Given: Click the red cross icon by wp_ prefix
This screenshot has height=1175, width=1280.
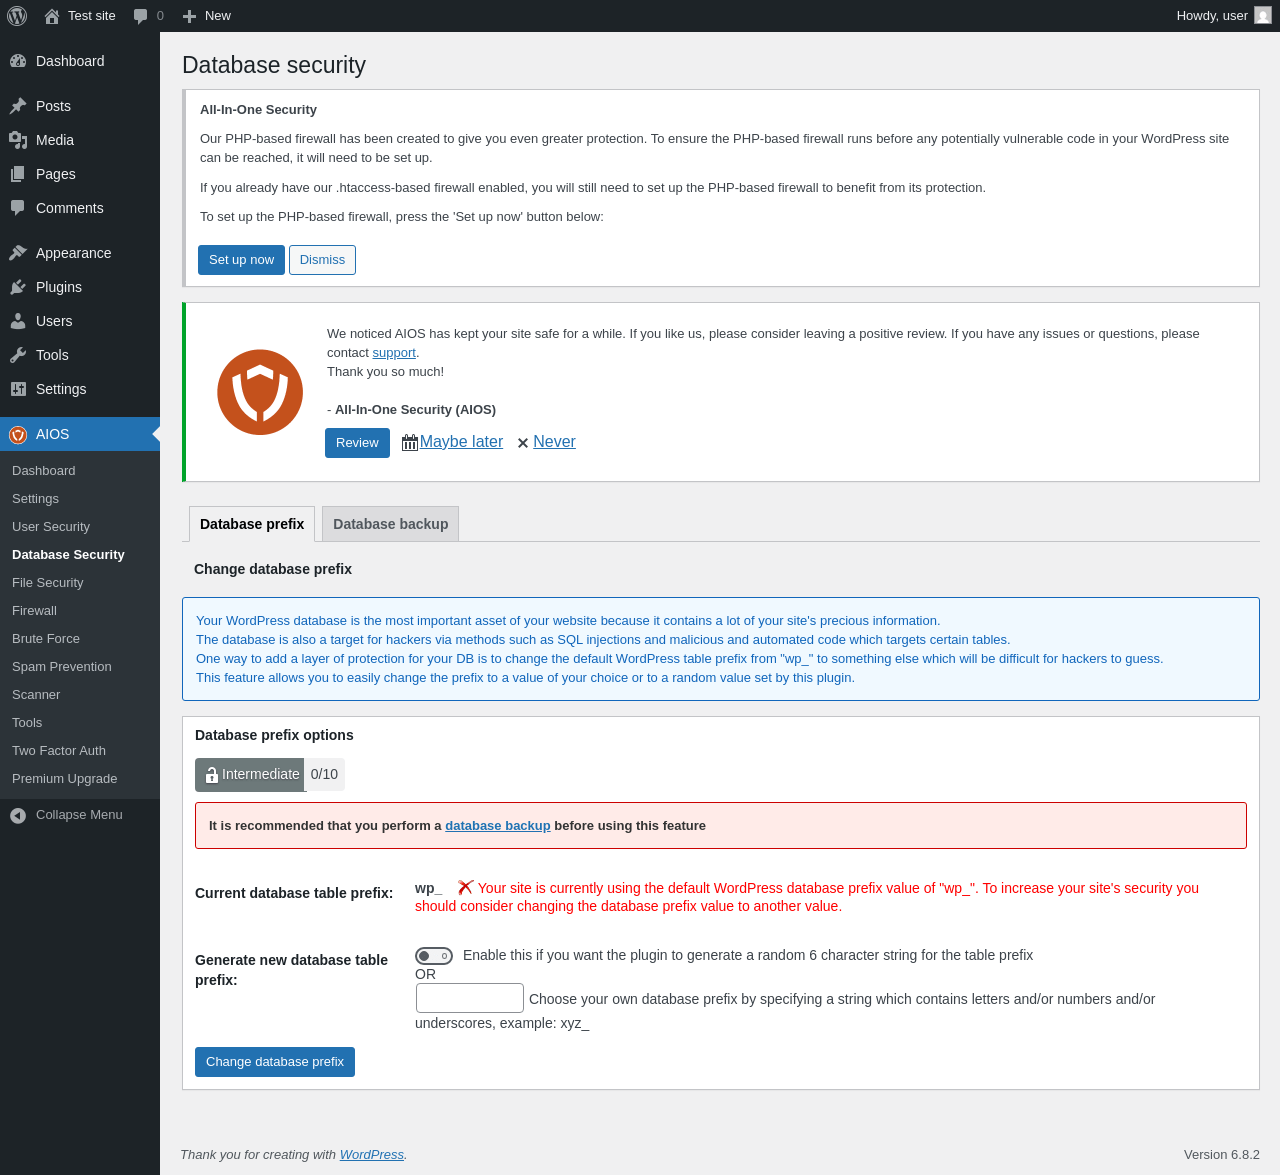Looking at the screenshot, I should 465,887.
